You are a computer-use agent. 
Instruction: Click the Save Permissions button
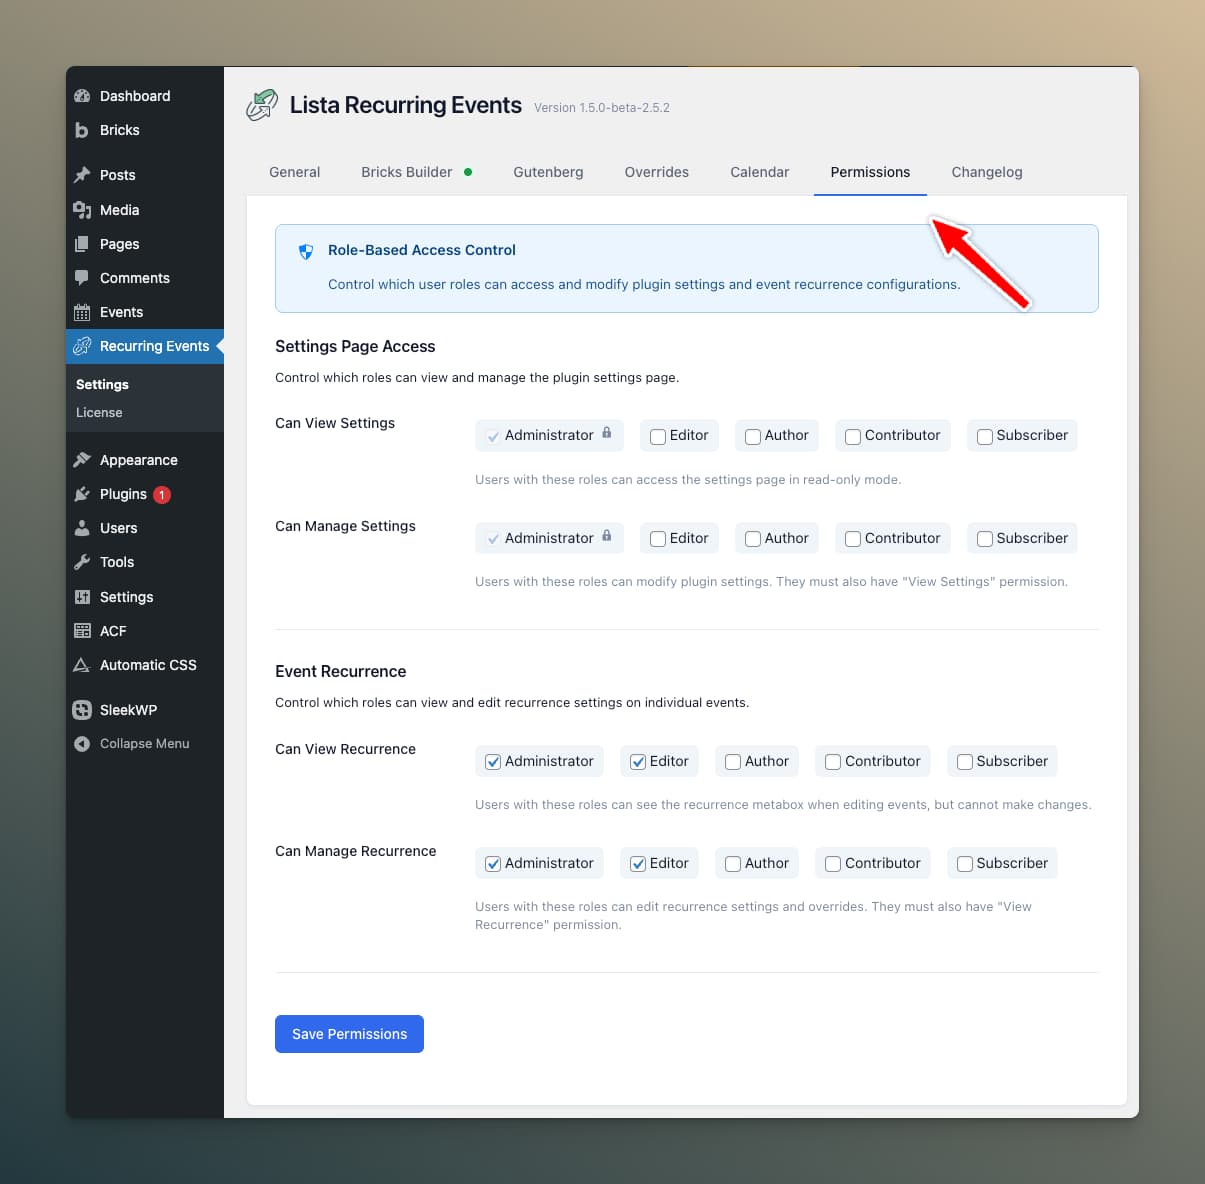pyautogui.click(x=349, y=1034)
